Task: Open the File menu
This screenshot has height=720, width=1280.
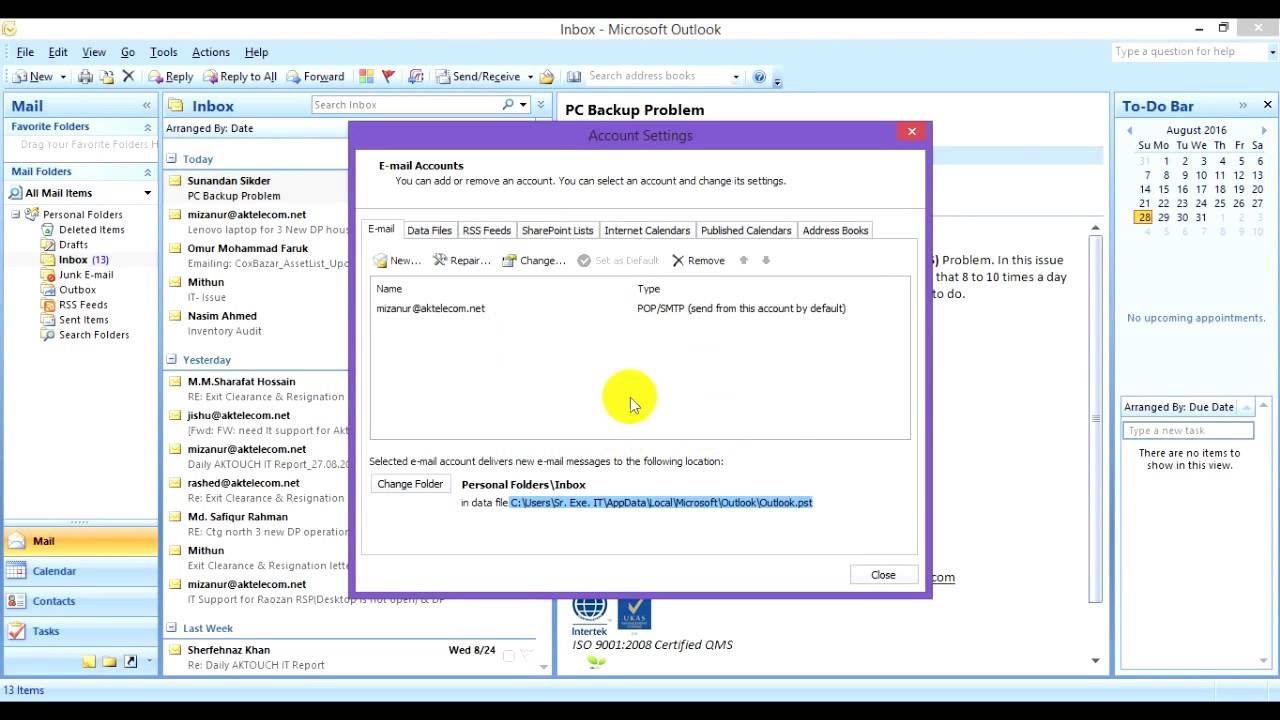Action: 25,52
